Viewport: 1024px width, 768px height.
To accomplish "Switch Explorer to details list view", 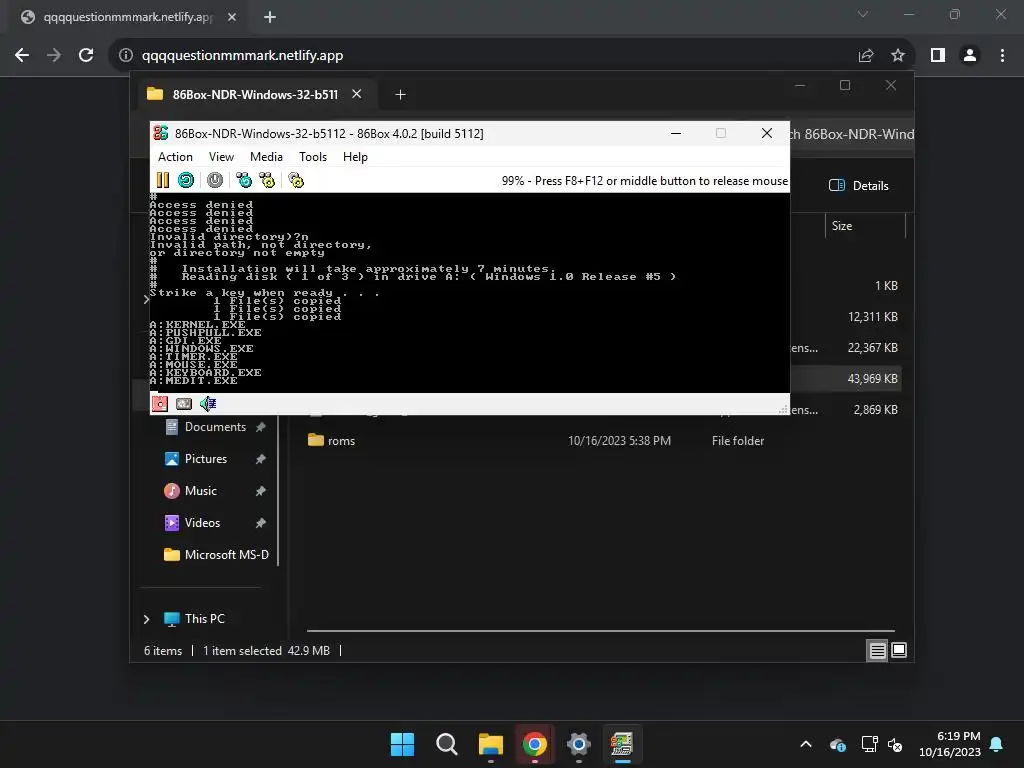I will tap(878, 650).
